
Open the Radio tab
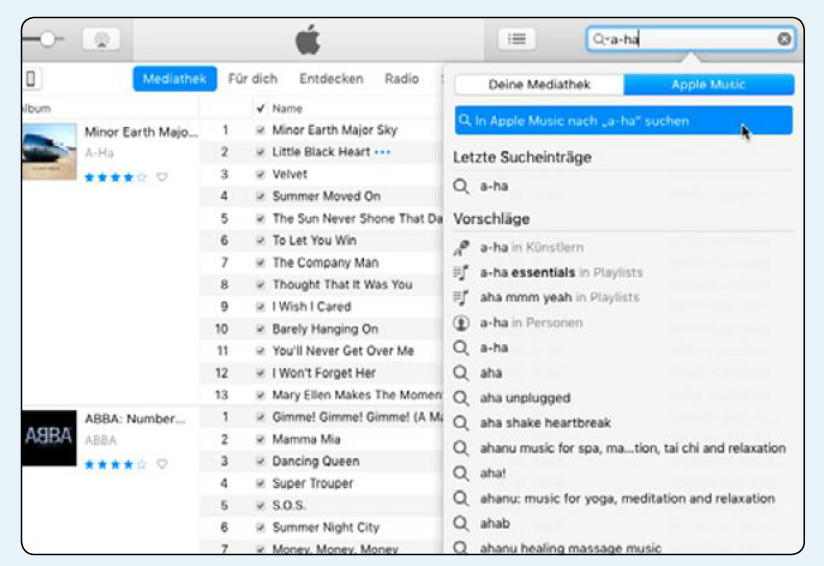pos(401,79)
